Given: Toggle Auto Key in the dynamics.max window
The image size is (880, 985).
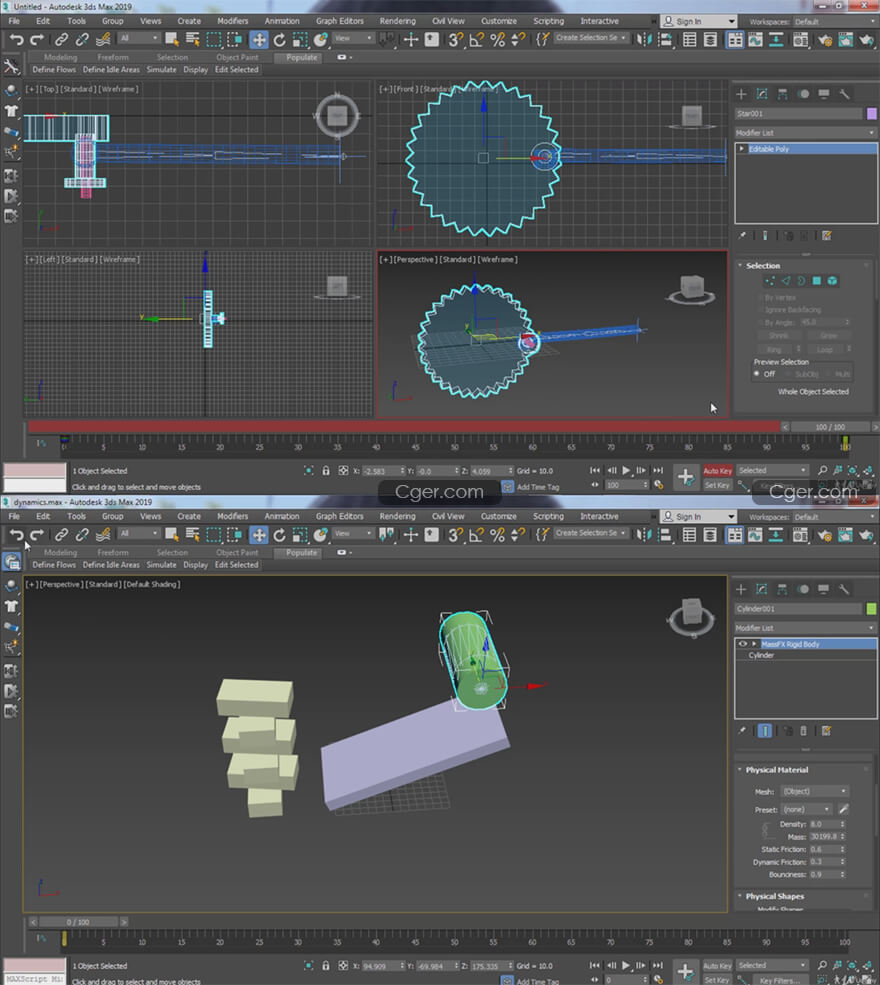Looking at the screenshot, I should 717,966.
